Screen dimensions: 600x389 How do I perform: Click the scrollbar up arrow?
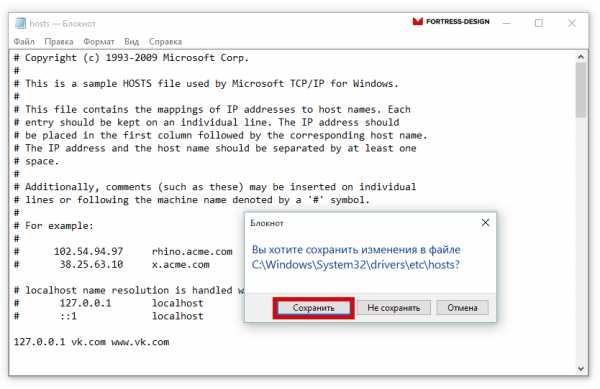click(x=580, y=57)
